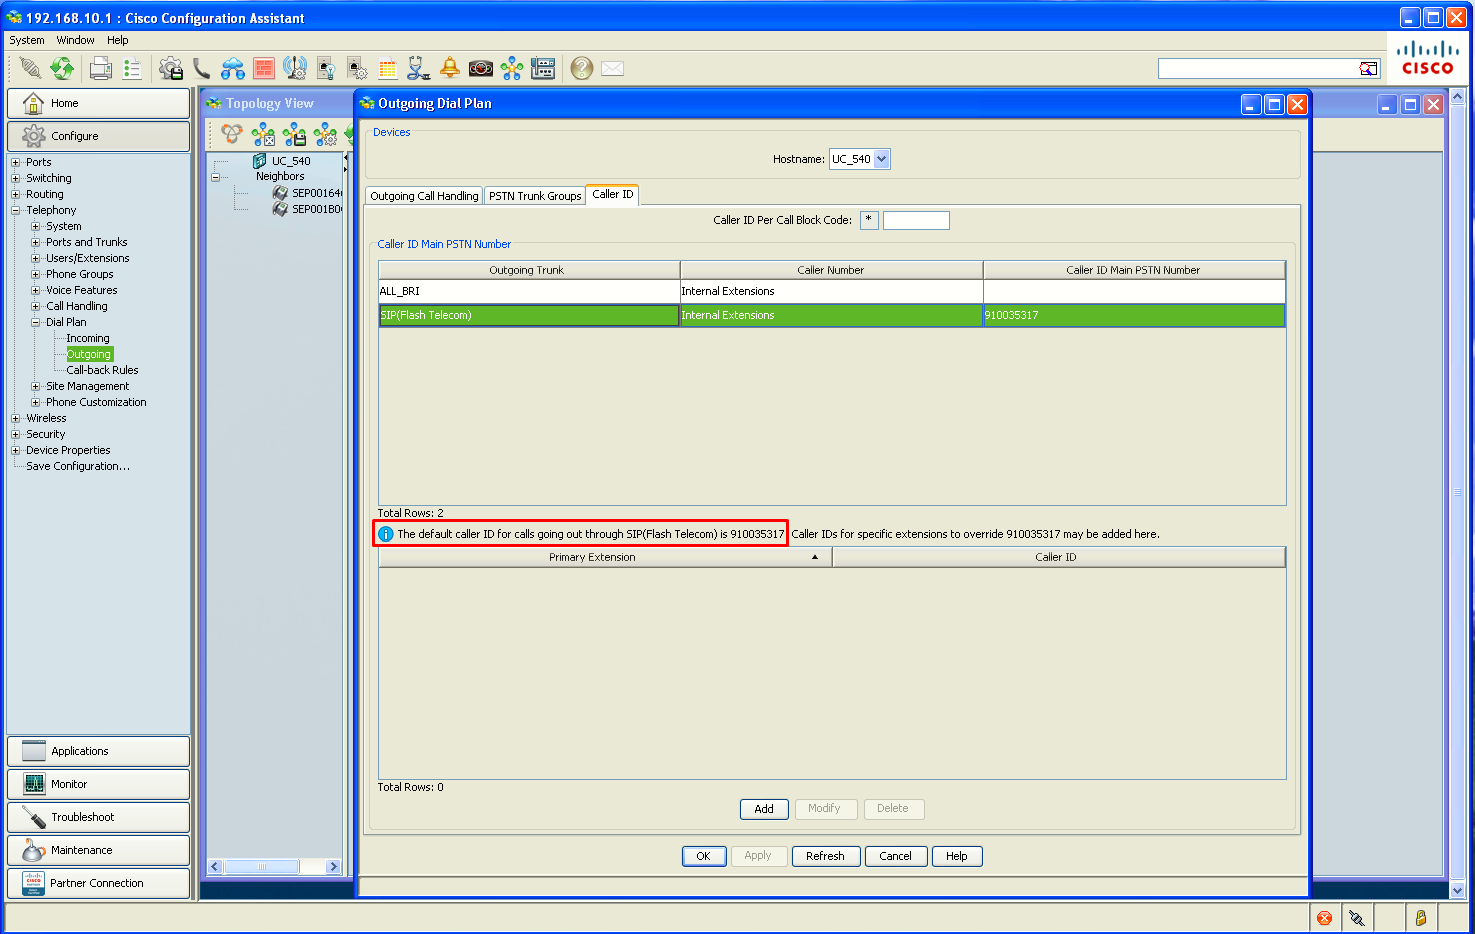This screenshot has height=934, width=1475.
Task: Click the wireless antenna settings toolbar icon
Action: 295,68
